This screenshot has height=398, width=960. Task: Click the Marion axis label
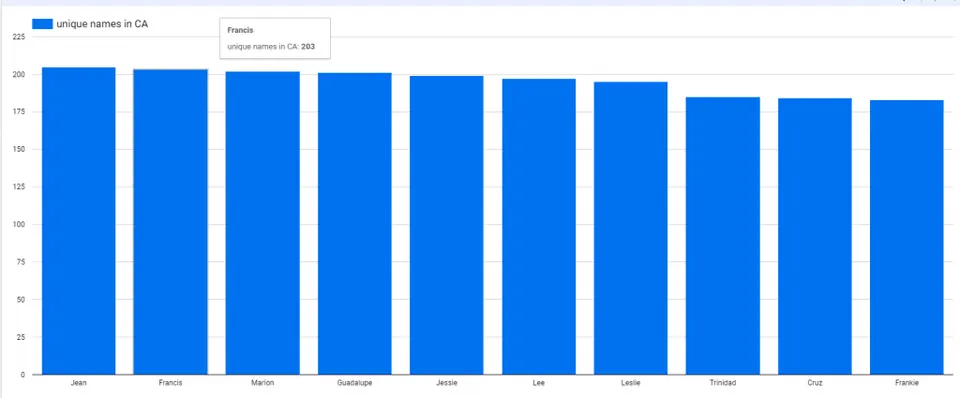263,383
